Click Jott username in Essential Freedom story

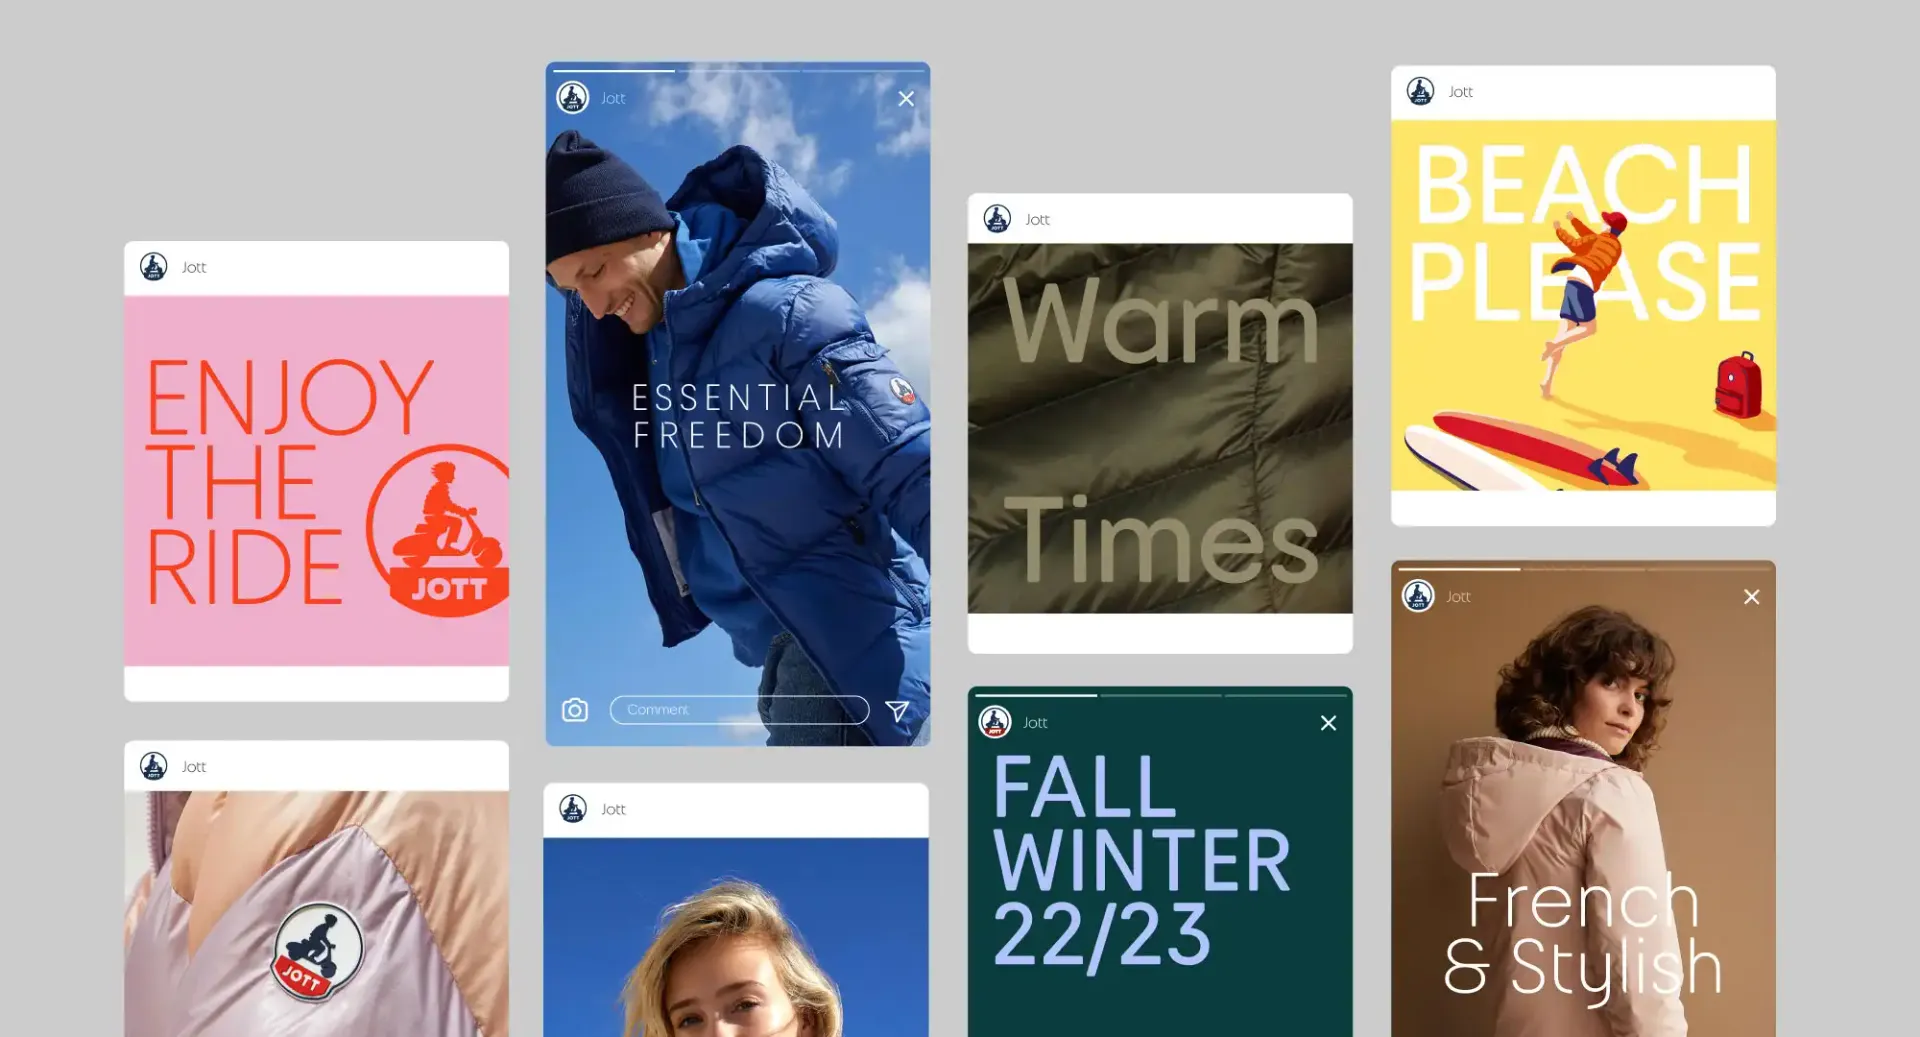(x=613, y=98)
